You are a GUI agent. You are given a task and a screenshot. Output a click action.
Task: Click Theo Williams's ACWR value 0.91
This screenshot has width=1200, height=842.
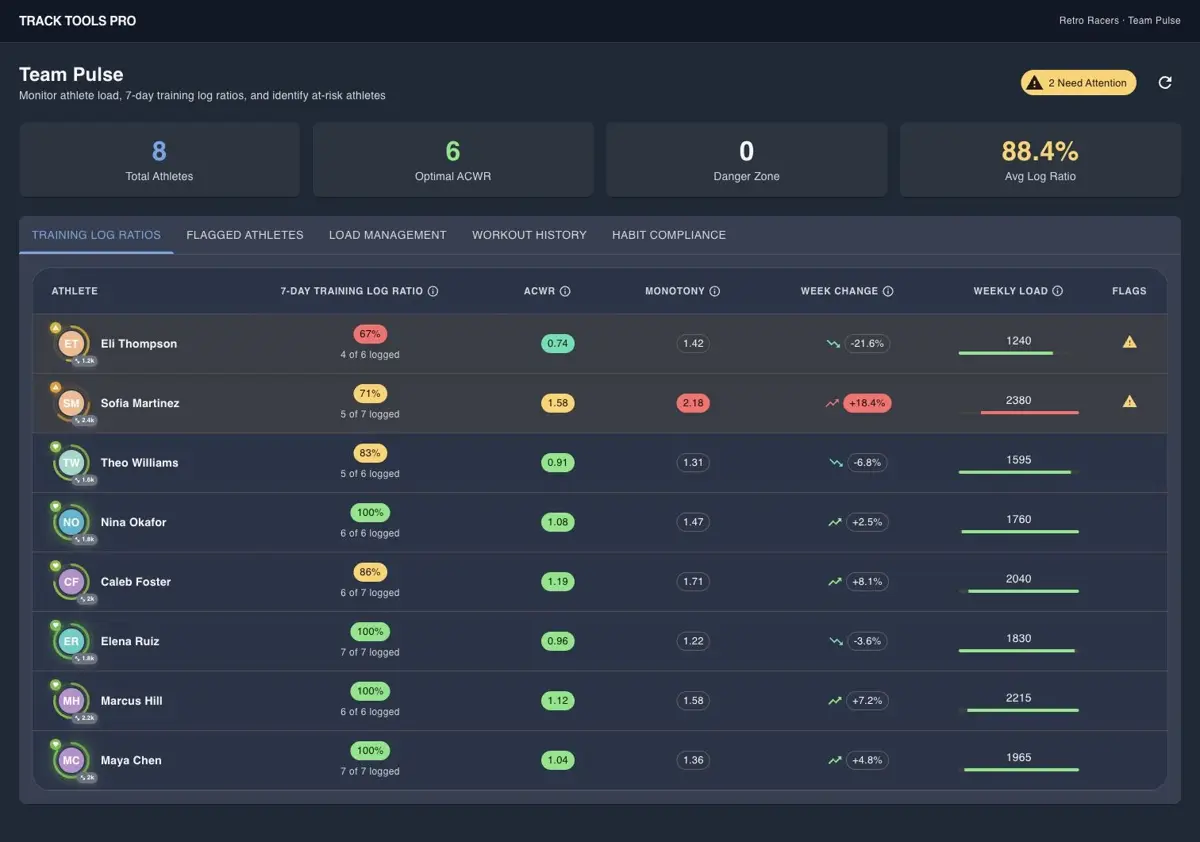[x=558, y=462]
